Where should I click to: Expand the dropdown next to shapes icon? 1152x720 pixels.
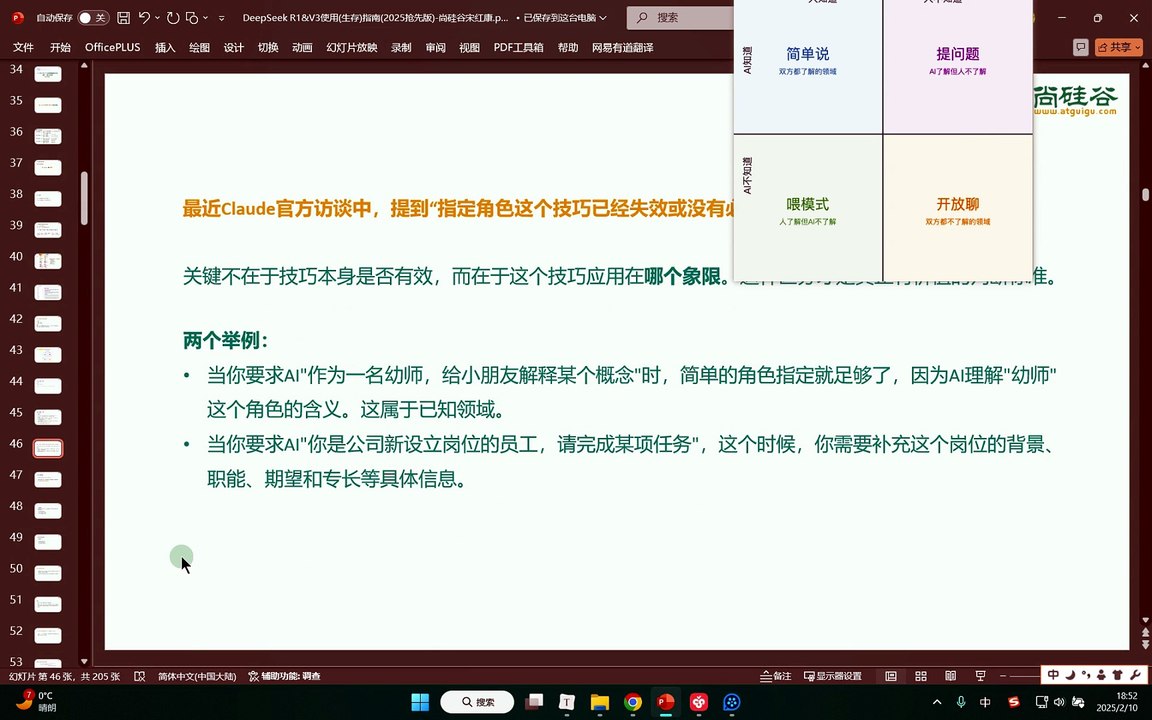pos(205,18)
